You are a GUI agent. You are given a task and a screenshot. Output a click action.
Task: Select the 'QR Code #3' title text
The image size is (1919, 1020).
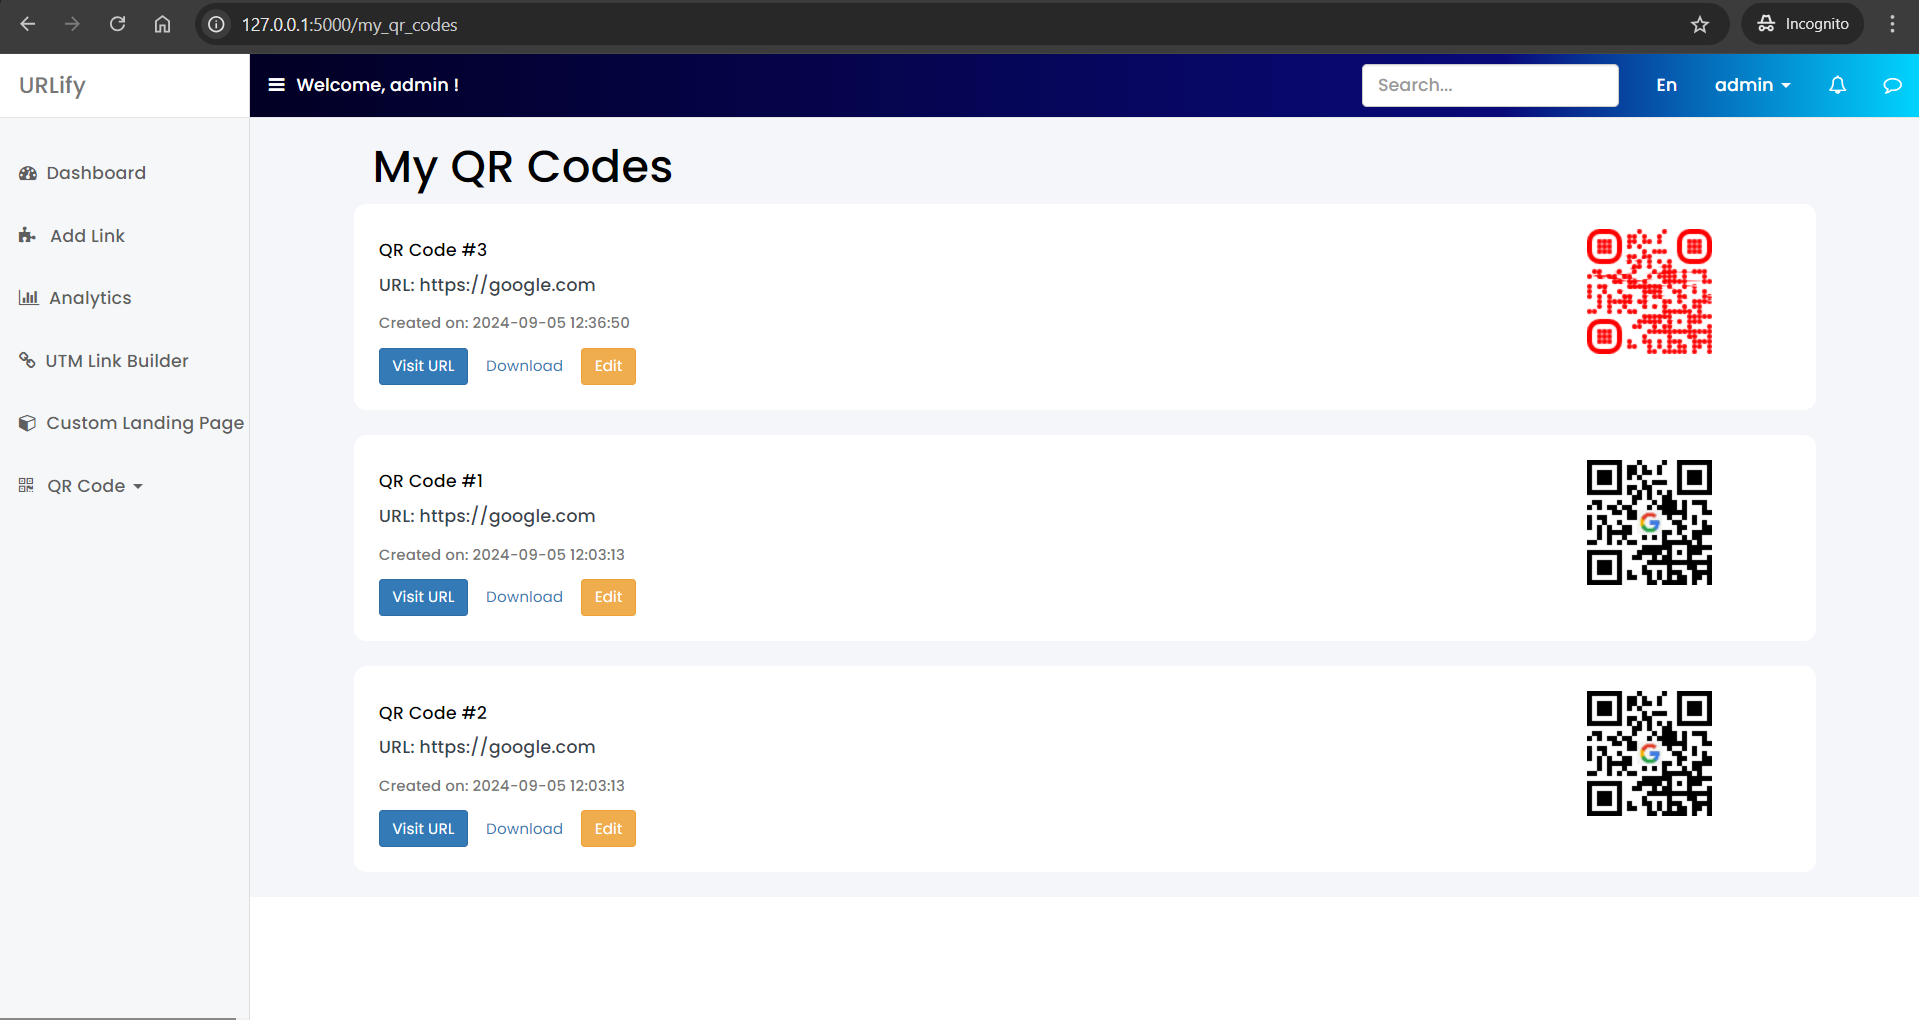pos(433,250)
